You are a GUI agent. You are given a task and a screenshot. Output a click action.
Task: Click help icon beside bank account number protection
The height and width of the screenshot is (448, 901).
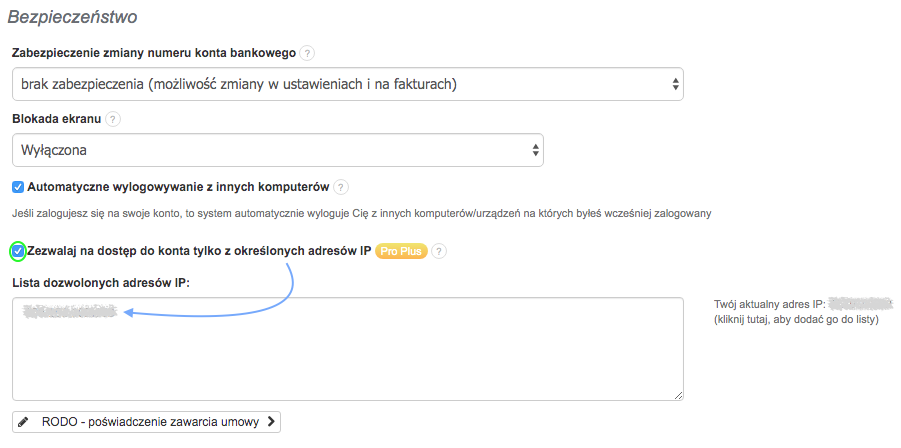tap(307, 53)
